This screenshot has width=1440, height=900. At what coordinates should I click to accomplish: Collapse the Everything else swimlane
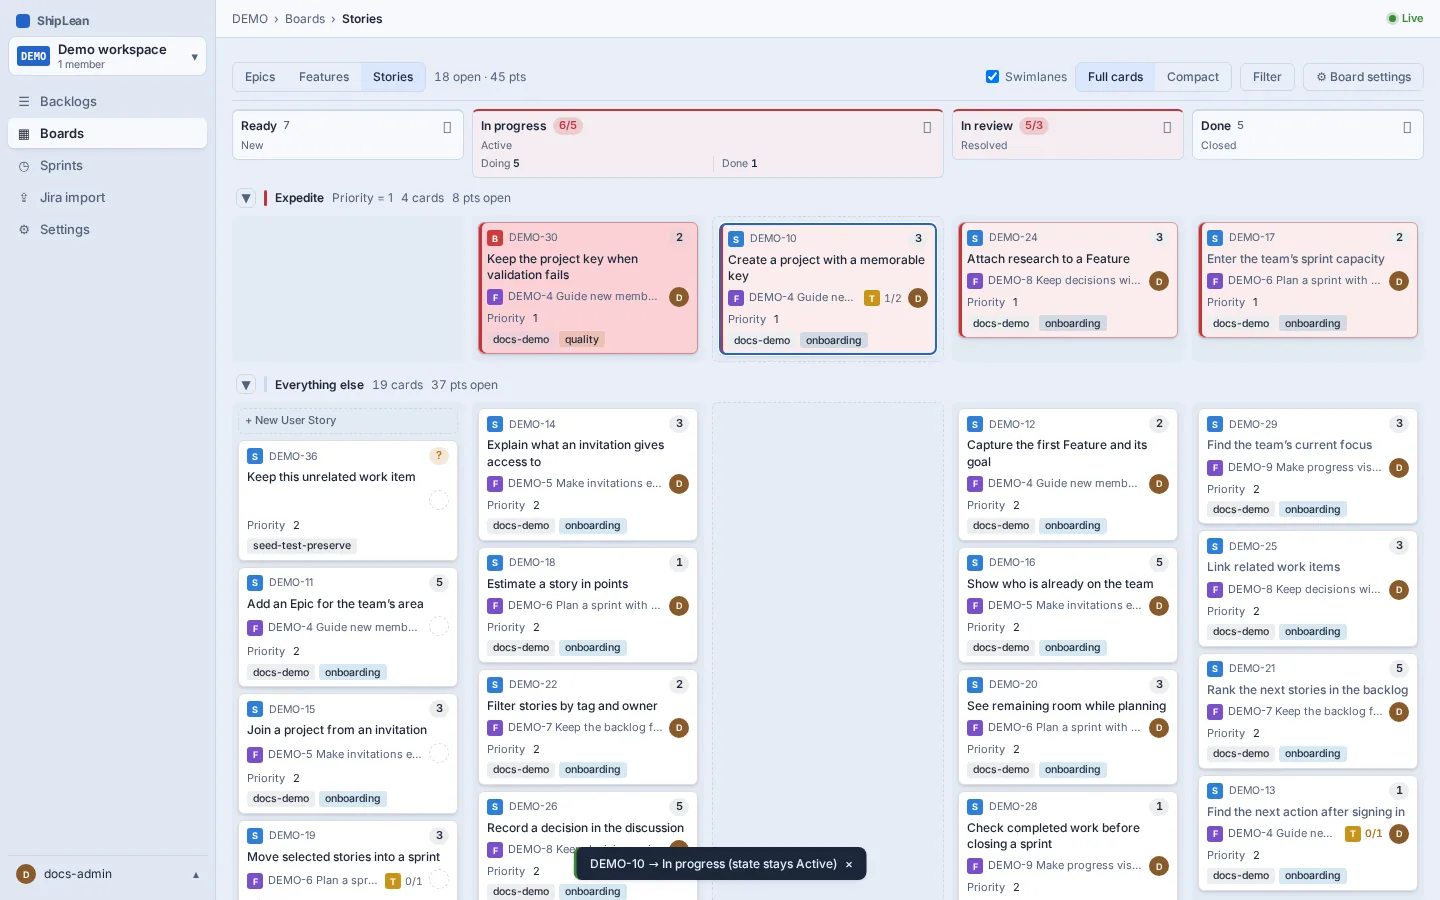(x=246, y=385)
